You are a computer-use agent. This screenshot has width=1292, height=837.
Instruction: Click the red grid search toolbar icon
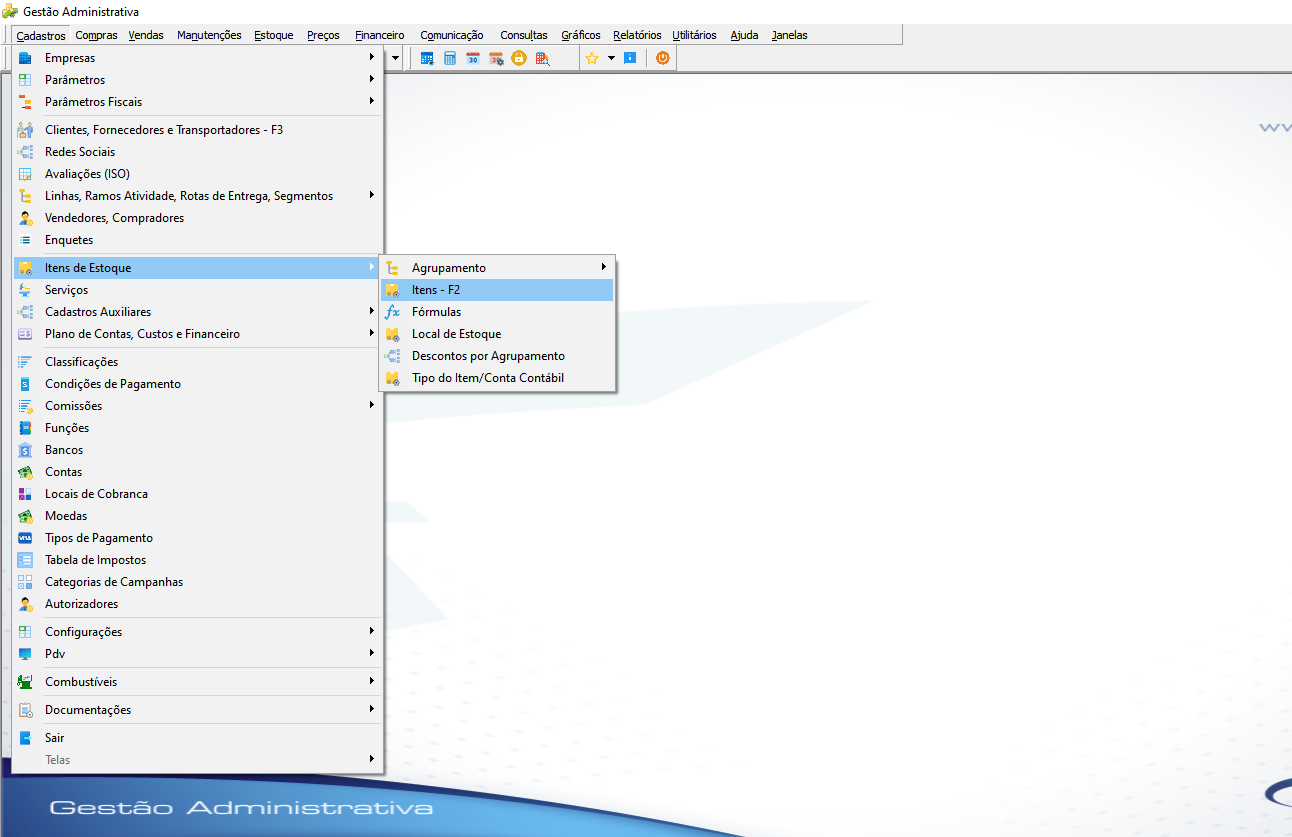pos(542,58)
